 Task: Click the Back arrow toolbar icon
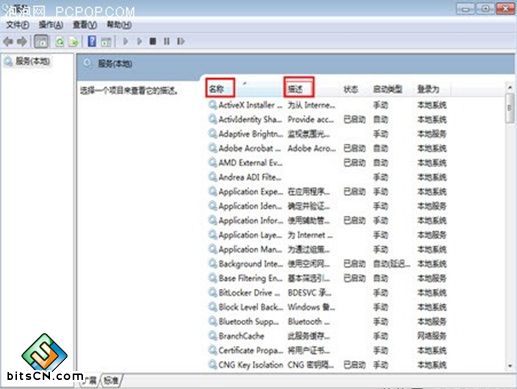8,42
